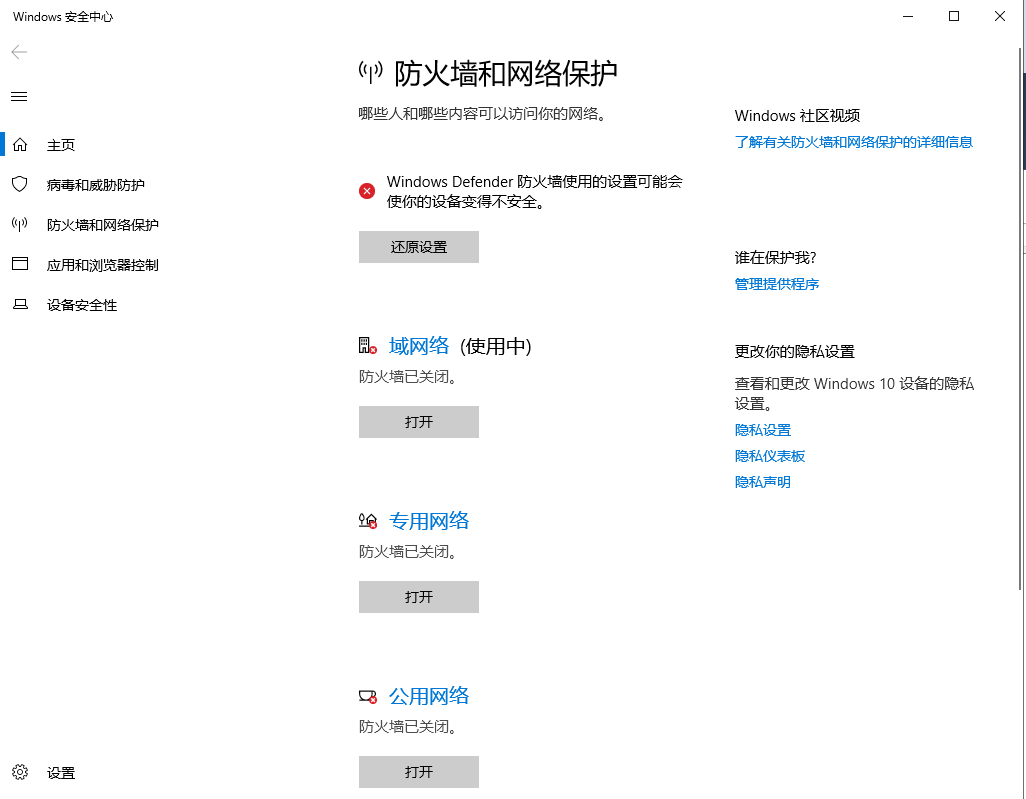Click the shield icon for 病毒和威胁防护
Image resolution: width=1026 pixels, height=799 pixels.
[20, 185]
